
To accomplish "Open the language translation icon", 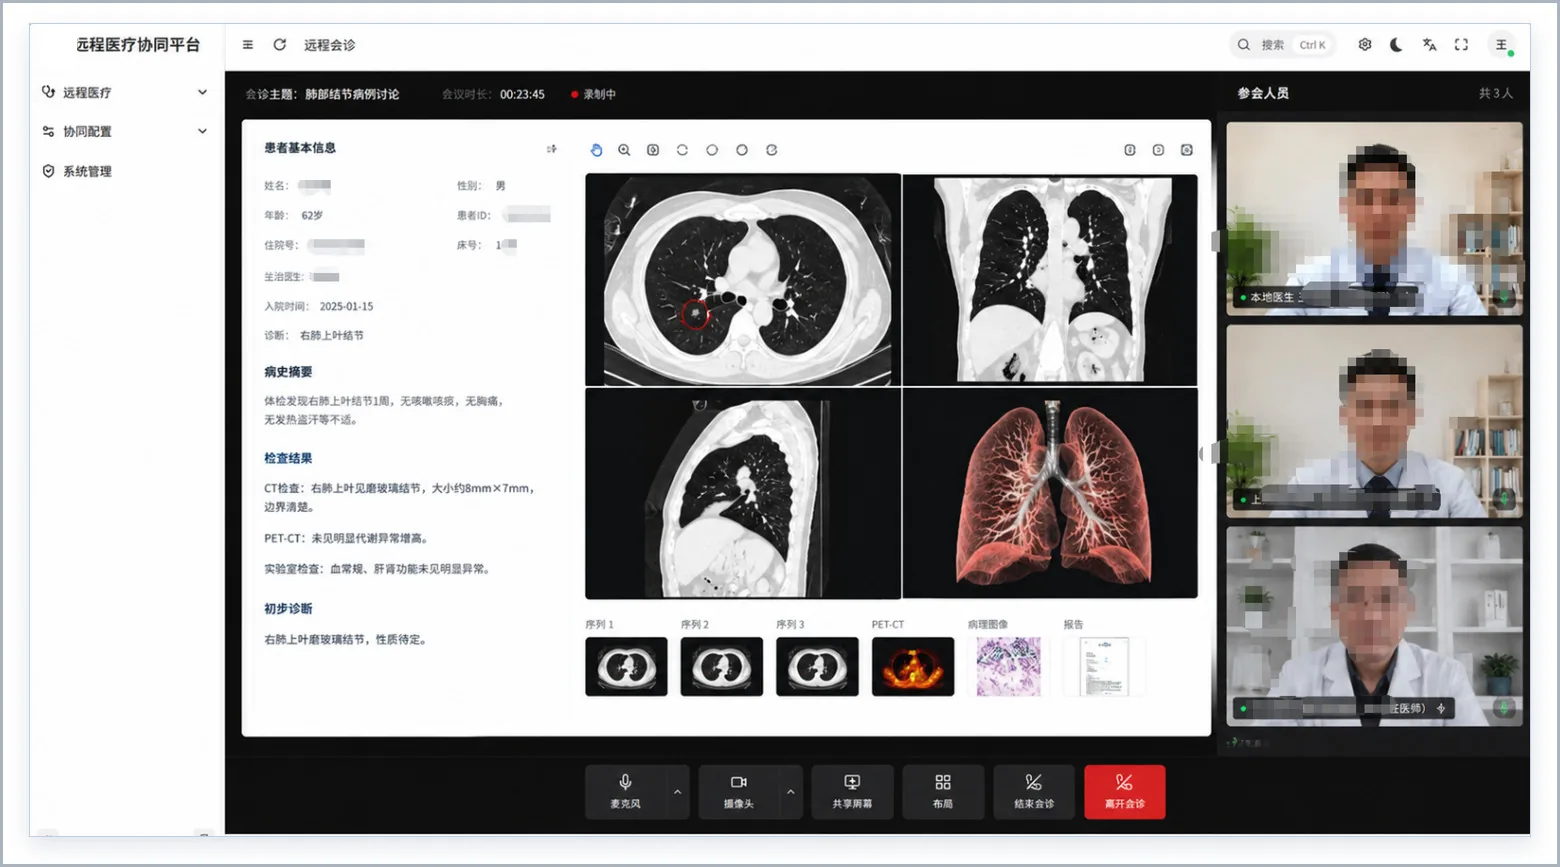I will [1429, 45].
